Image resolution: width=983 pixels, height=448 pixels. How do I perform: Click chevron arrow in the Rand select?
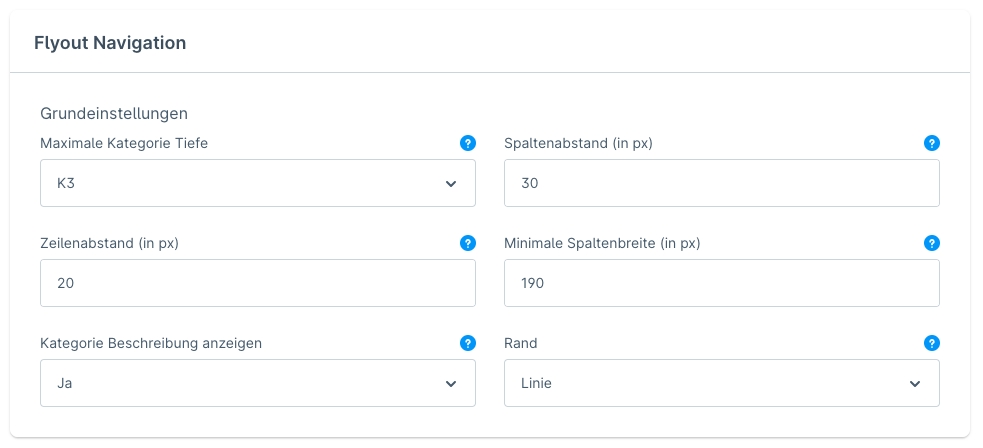(x=914, y=384)
